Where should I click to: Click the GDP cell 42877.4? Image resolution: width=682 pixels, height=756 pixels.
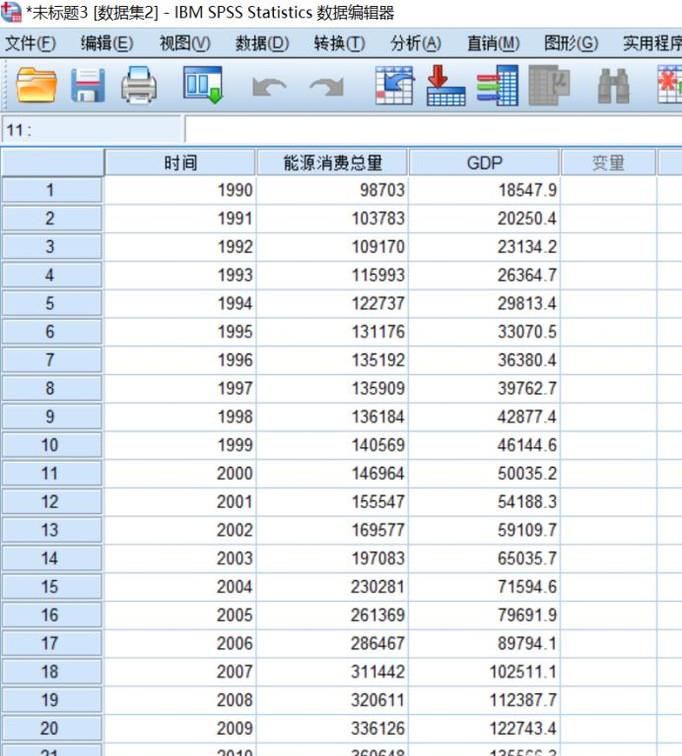[484, 417]
